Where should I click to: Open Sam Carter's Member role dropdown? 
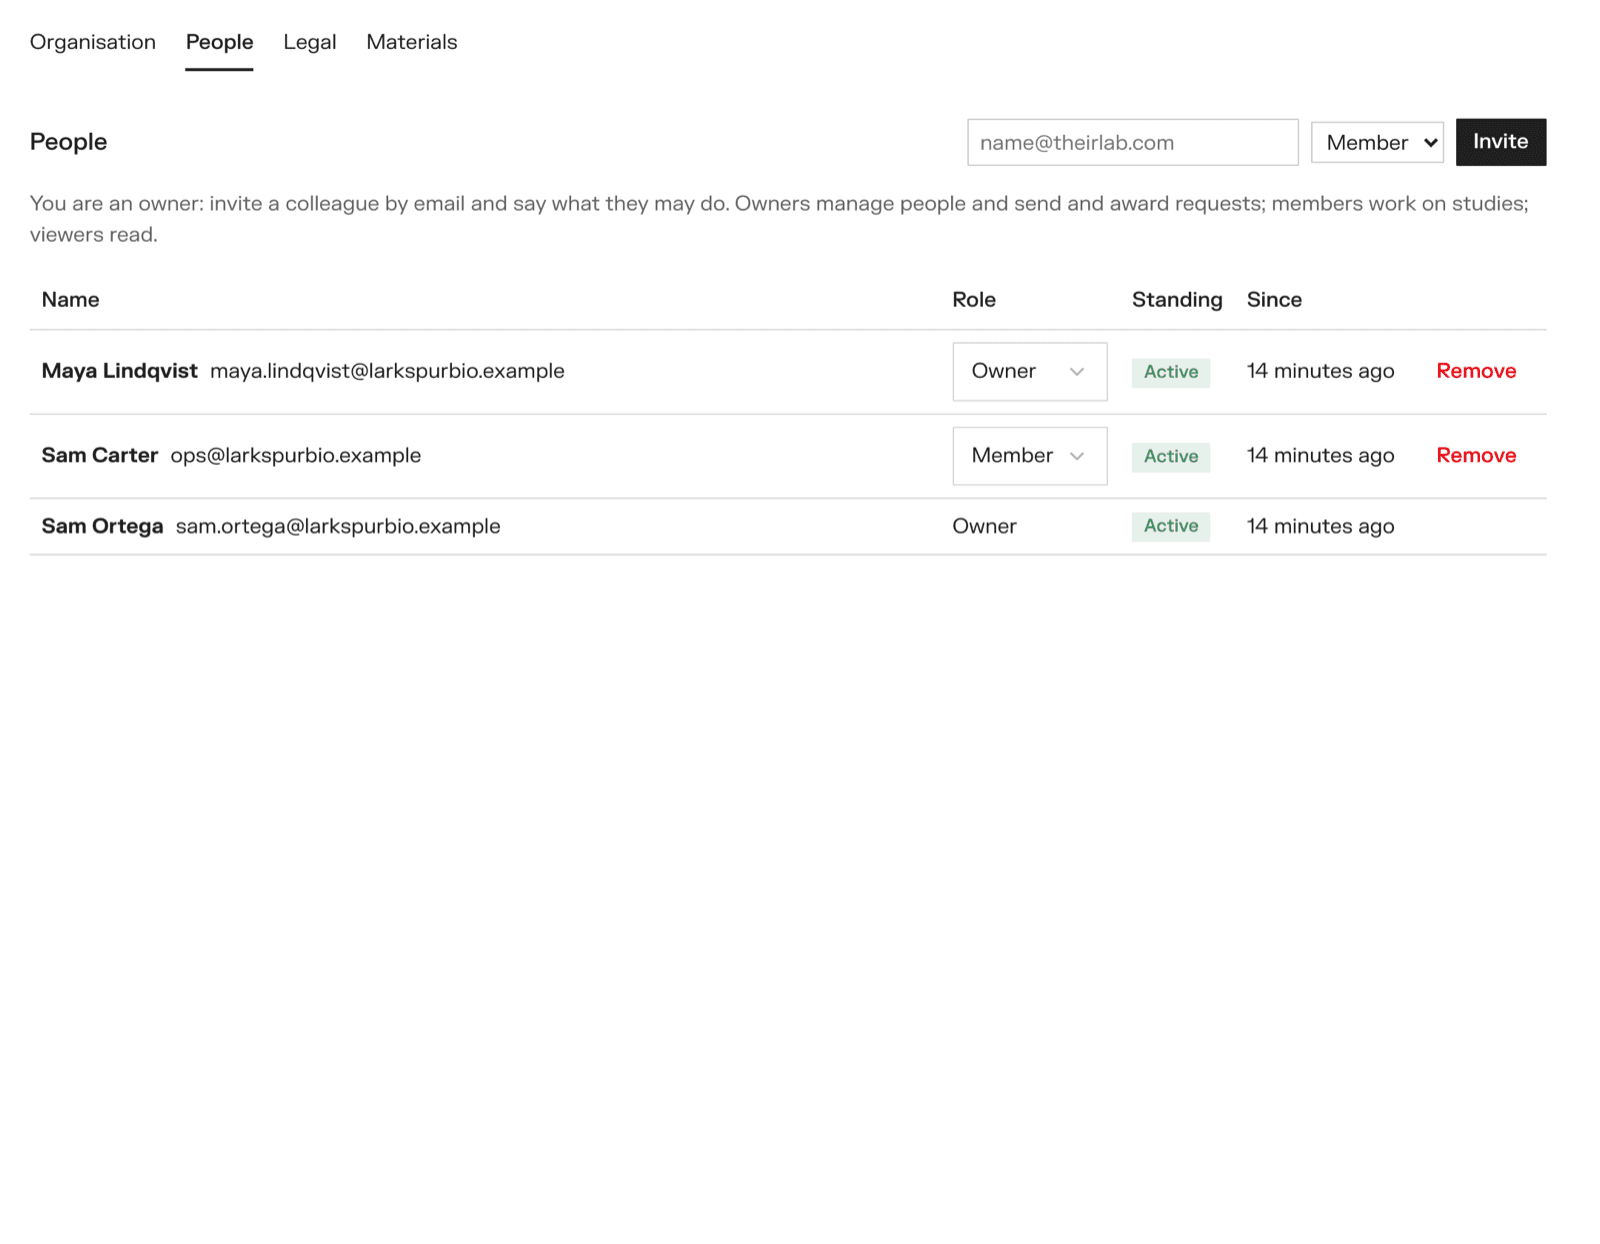pos(1030,456)
